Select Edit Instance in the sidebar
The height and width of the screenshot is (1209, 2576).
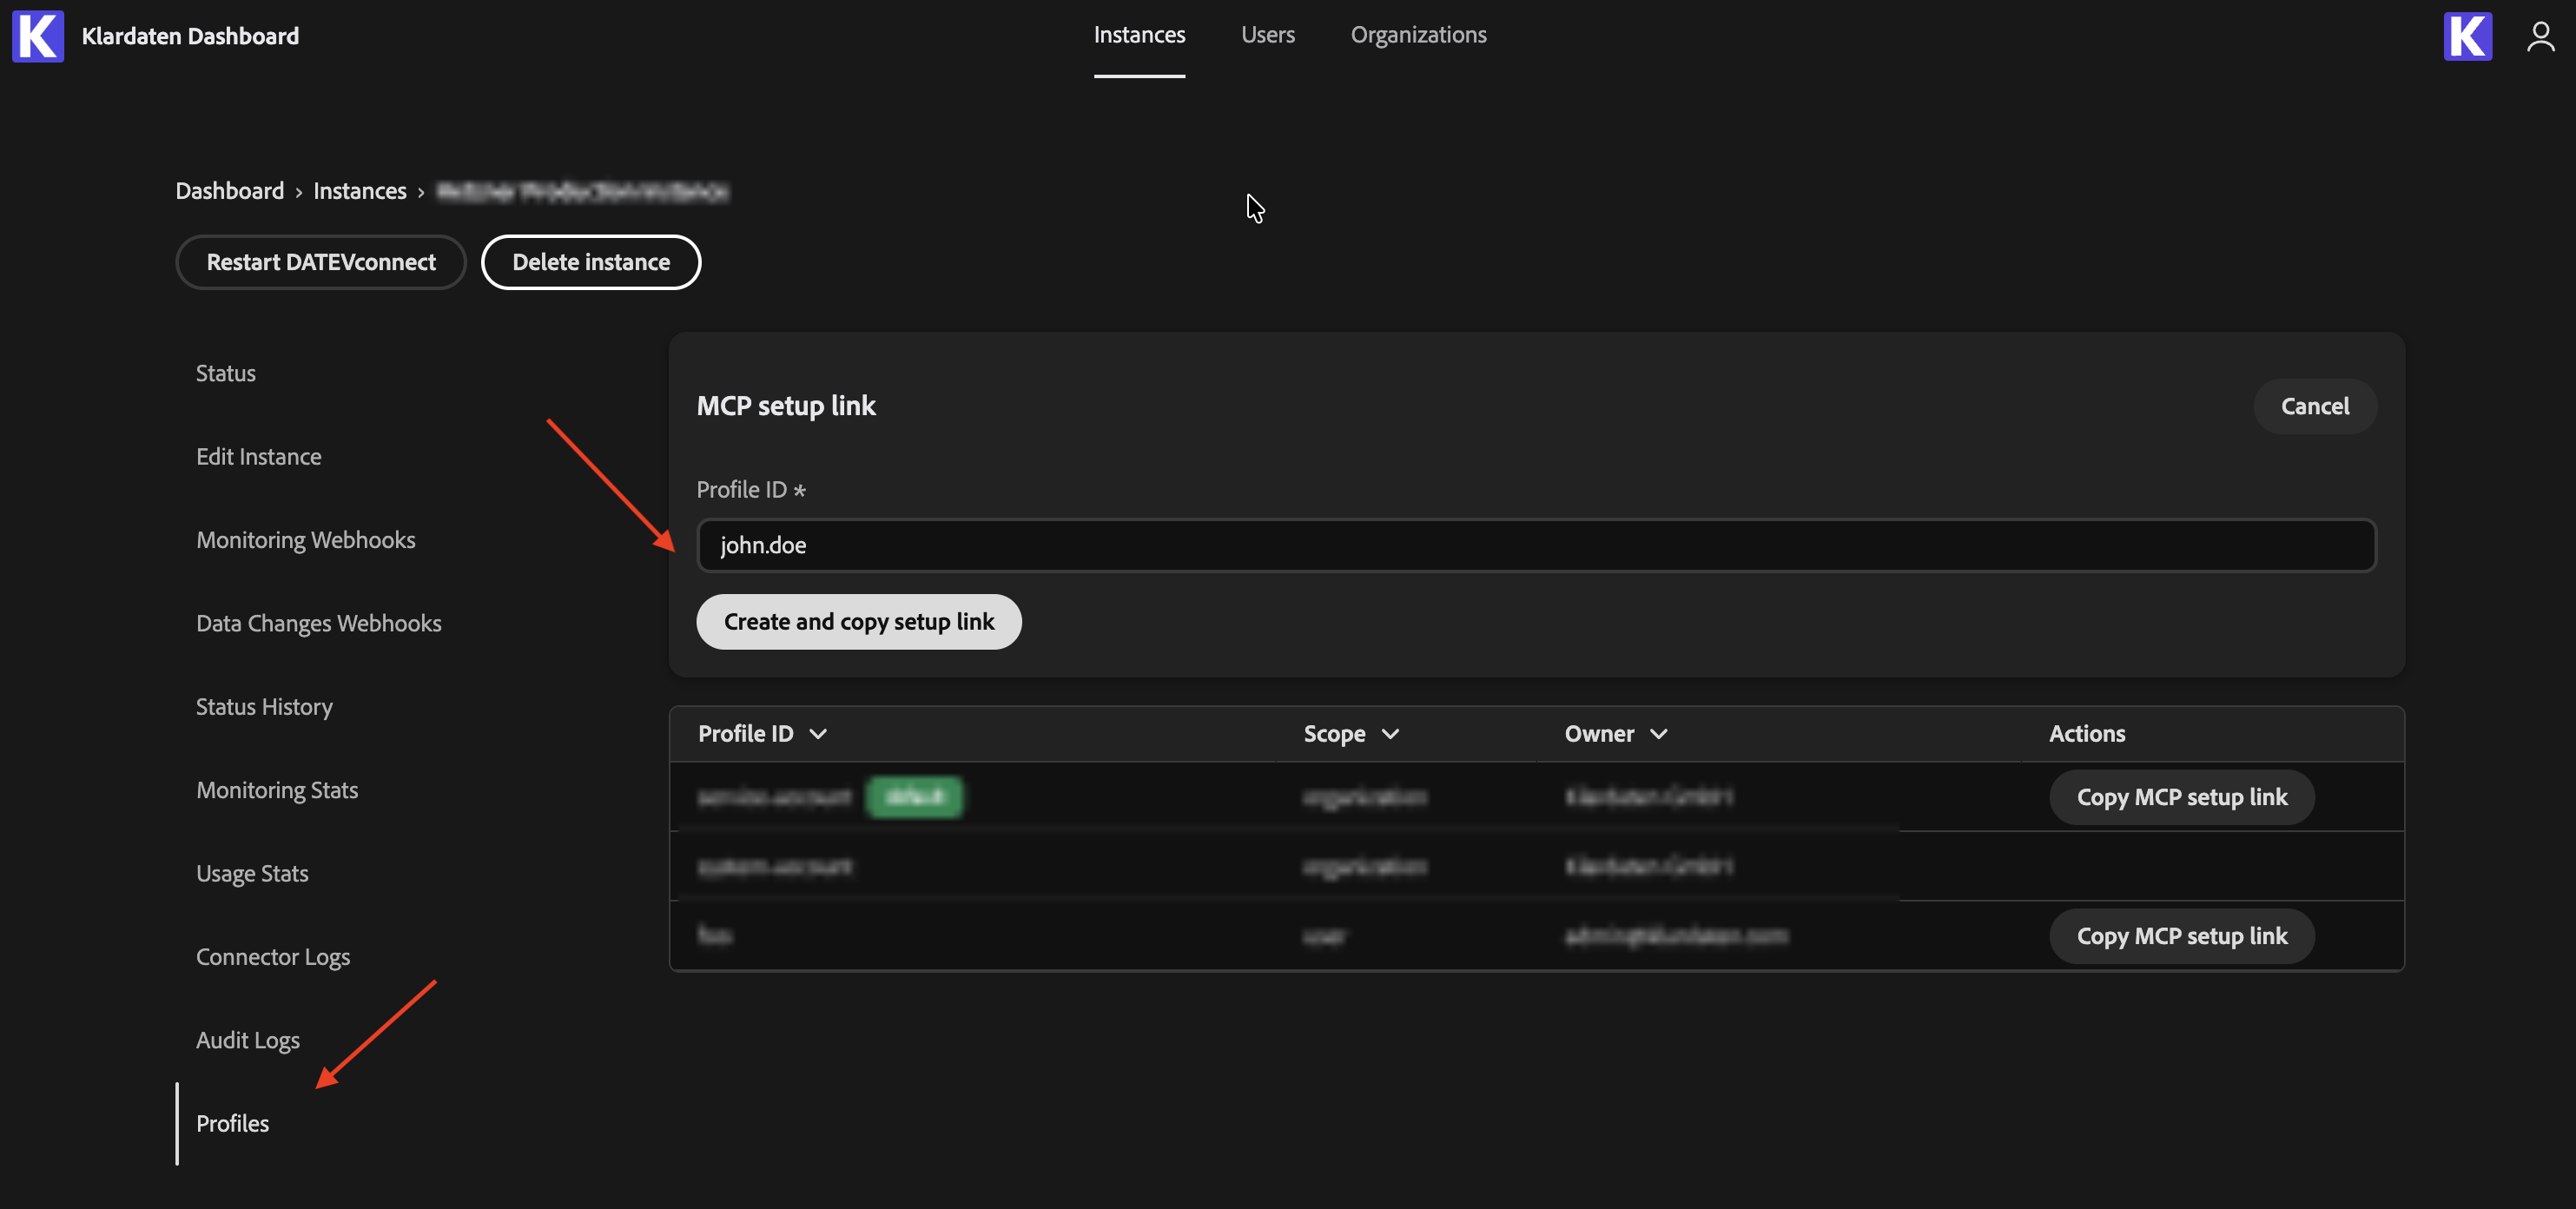[x=258, y=456]
